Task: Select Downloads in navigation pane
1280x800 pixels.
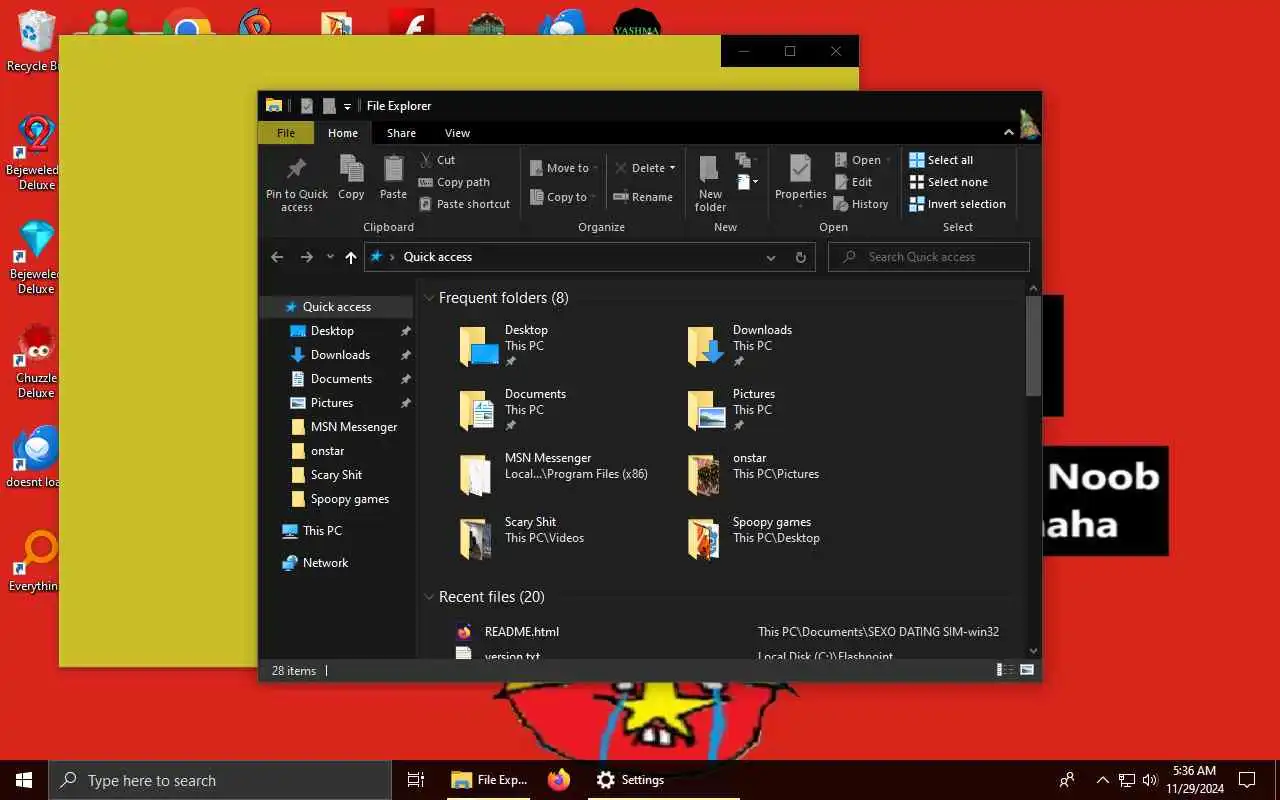Action: pos(340,355)
